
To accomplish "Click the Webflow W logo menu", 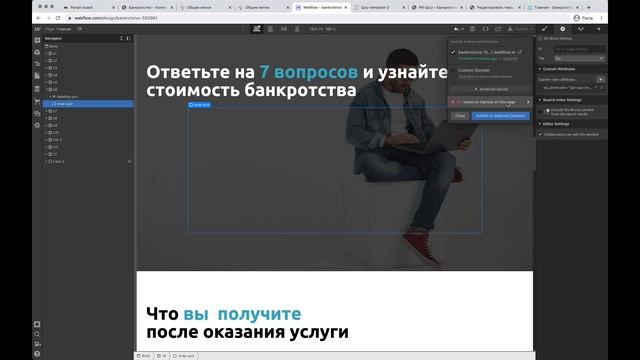I will pos(37,29).
